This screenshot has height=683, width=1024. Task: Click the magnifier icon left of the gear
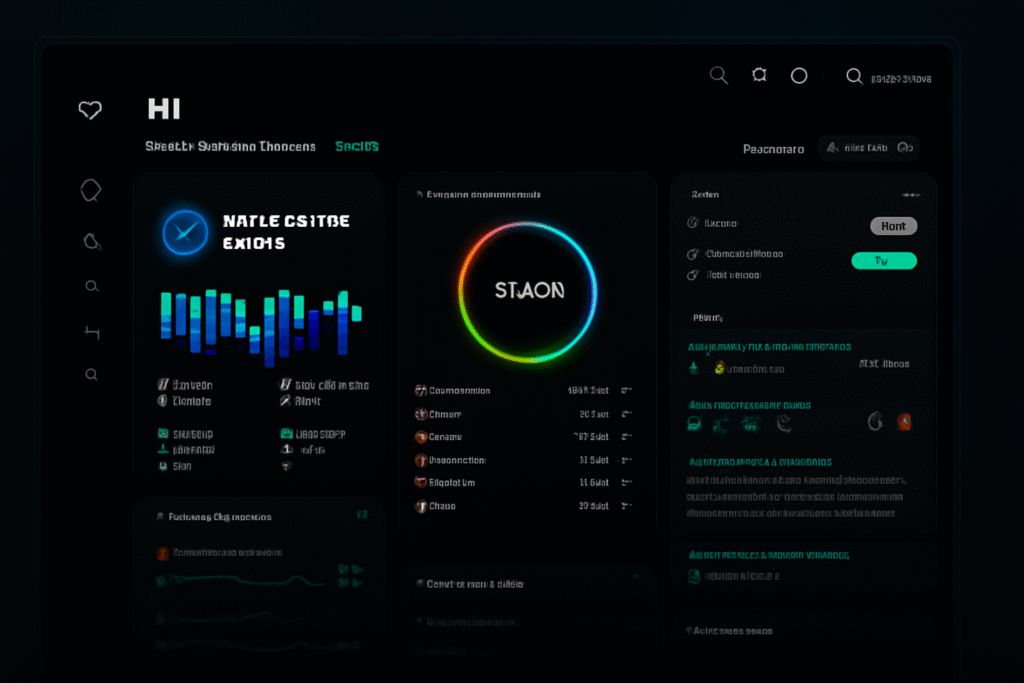(x=718, y=76)
